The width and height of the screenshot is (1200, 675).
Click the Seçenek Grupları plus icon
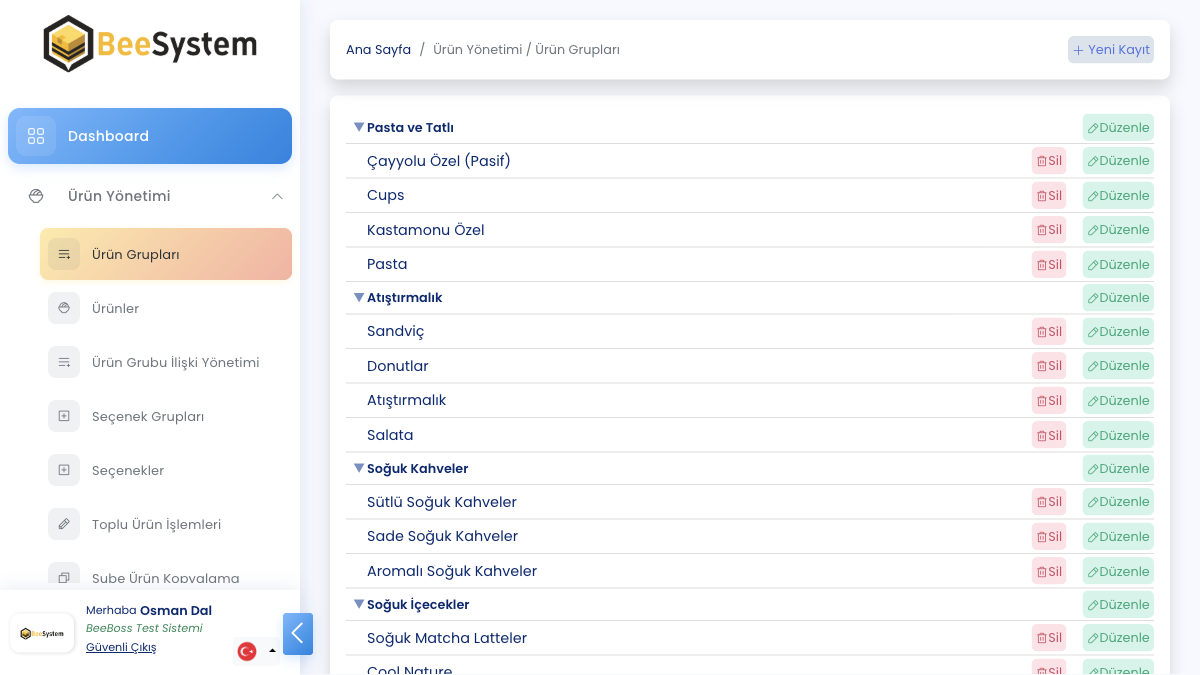64,416
